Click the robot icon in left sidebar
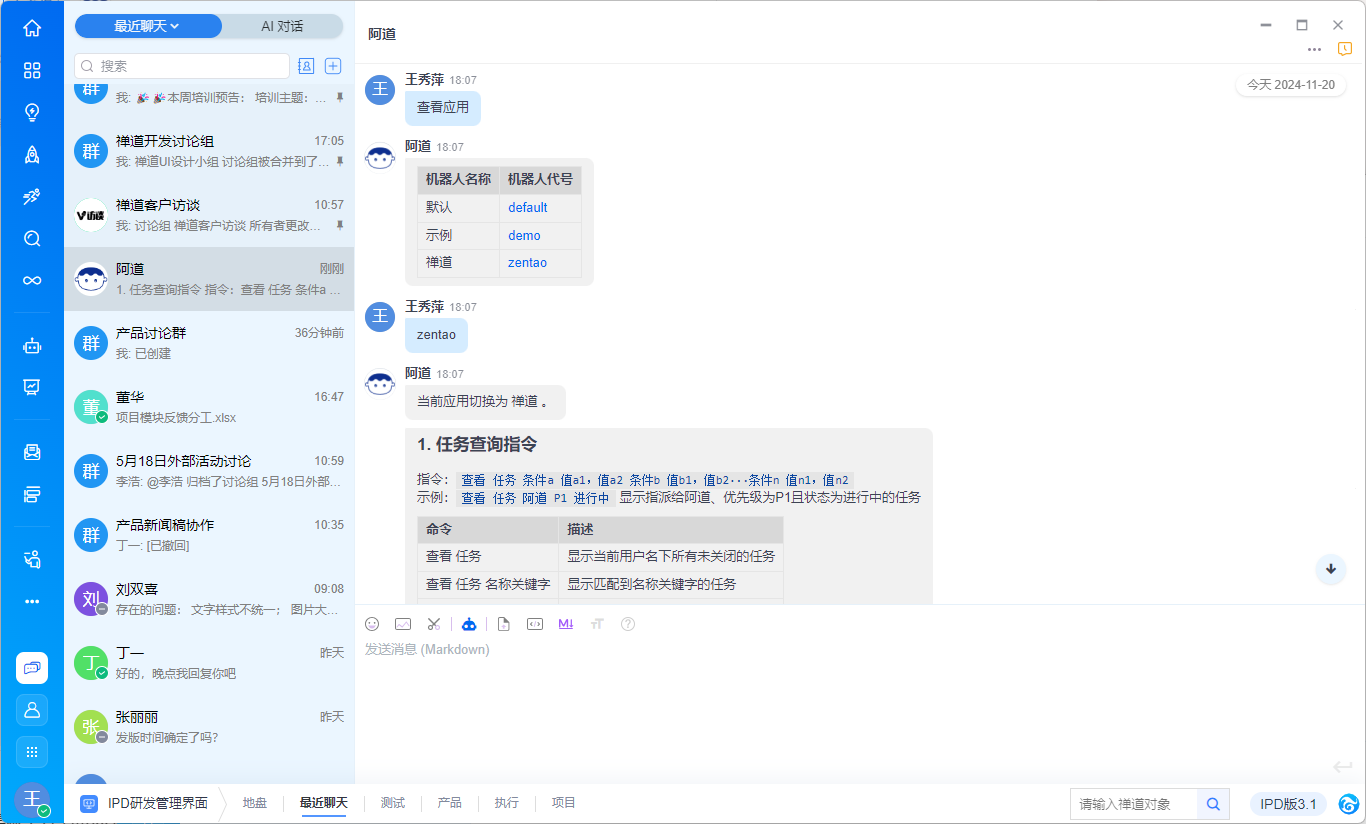The image size is (1366, 824). tap(32, 346)
